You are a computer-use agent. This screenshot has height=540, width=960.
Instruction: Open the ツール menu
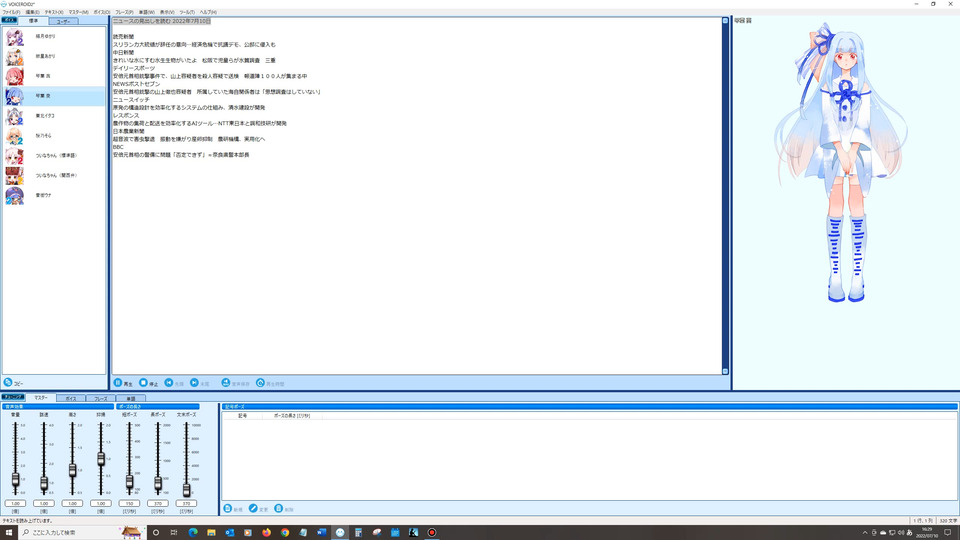coord(187,12)
